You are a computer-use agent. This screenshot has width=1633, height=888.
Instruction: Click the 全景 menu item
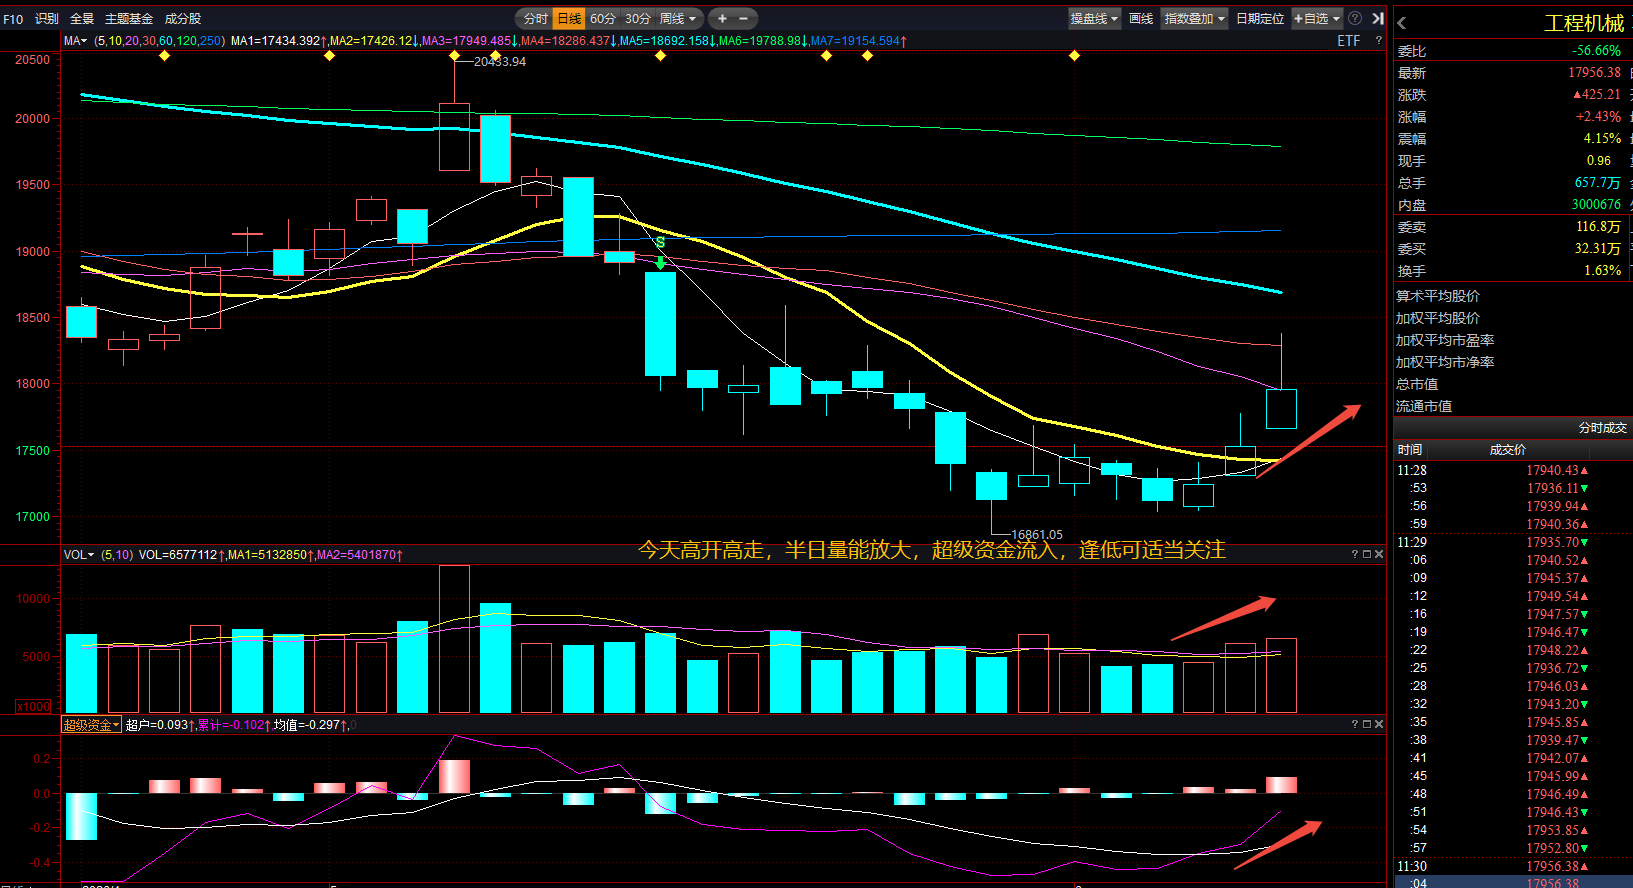click(82, 19)
